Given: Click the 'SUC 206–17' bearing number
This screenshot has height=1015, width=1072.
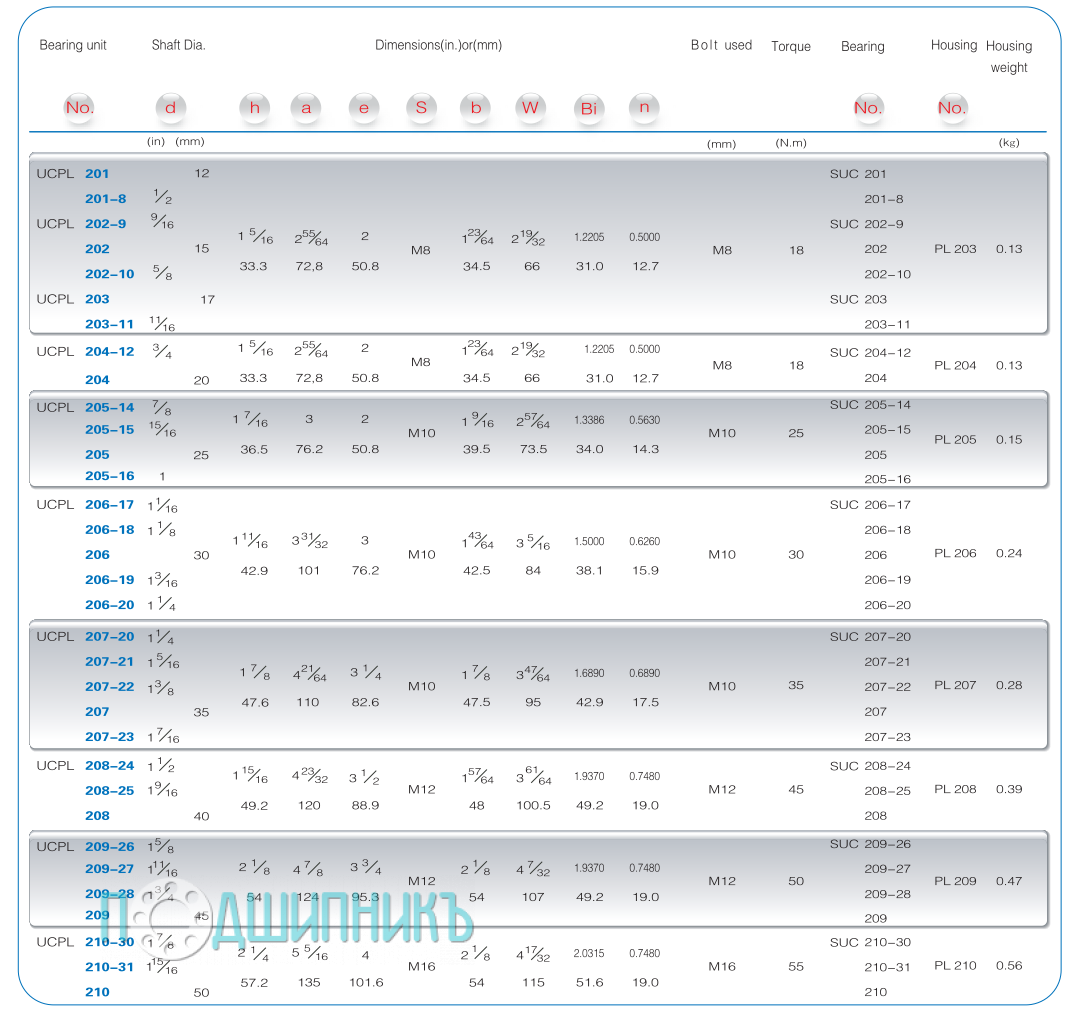Looking at the screenshot, I should 870,505.
